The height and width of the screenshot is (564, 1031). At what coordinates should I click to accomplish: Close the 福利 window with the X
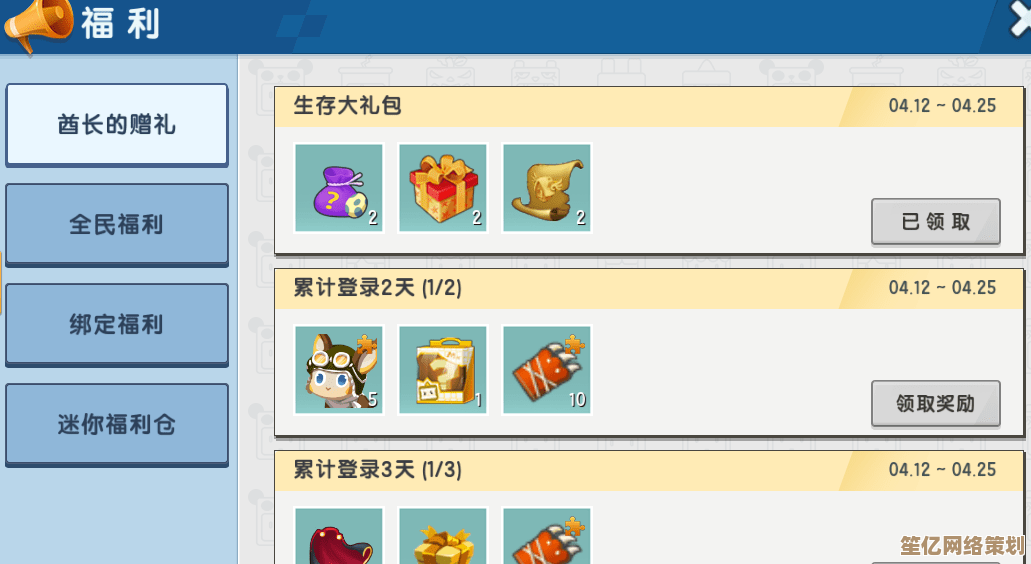(x=1020, y=18)
